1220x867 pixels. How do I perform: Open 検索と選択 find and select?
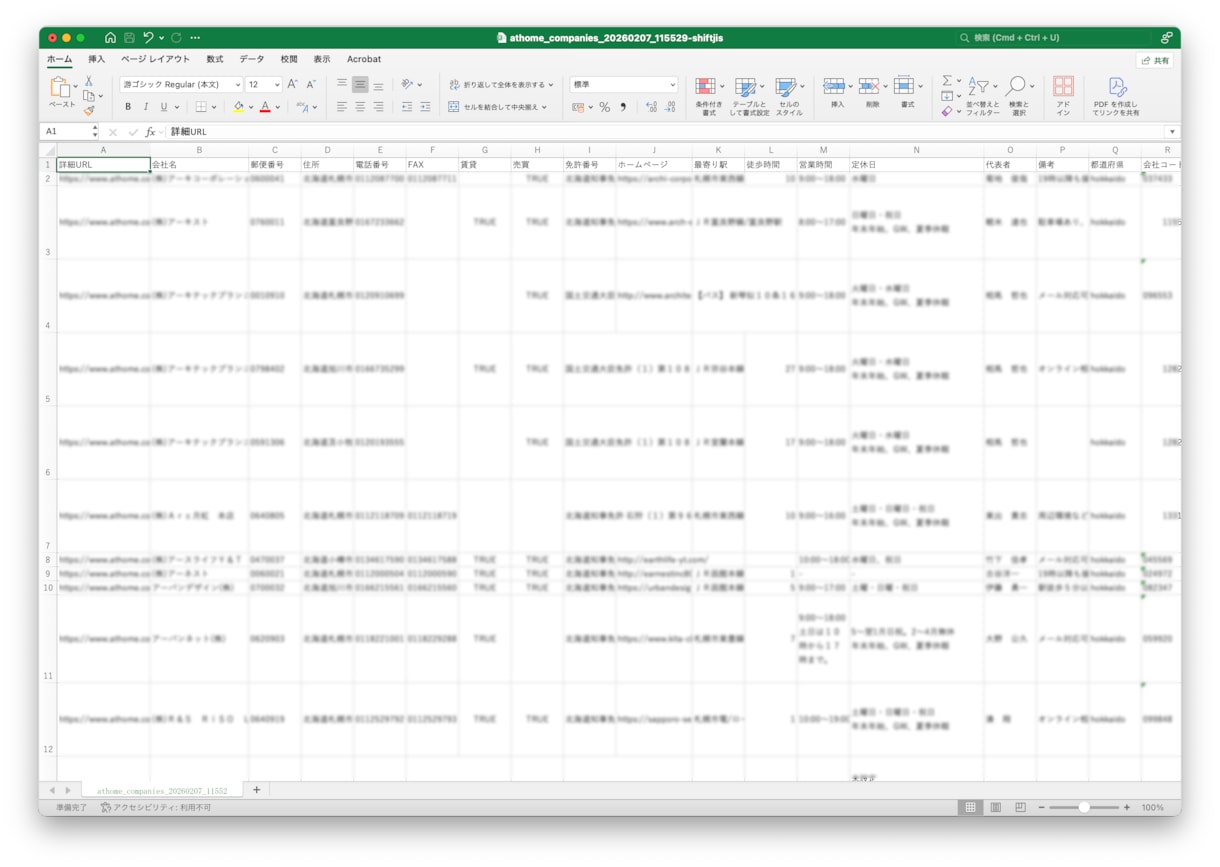1018,96
